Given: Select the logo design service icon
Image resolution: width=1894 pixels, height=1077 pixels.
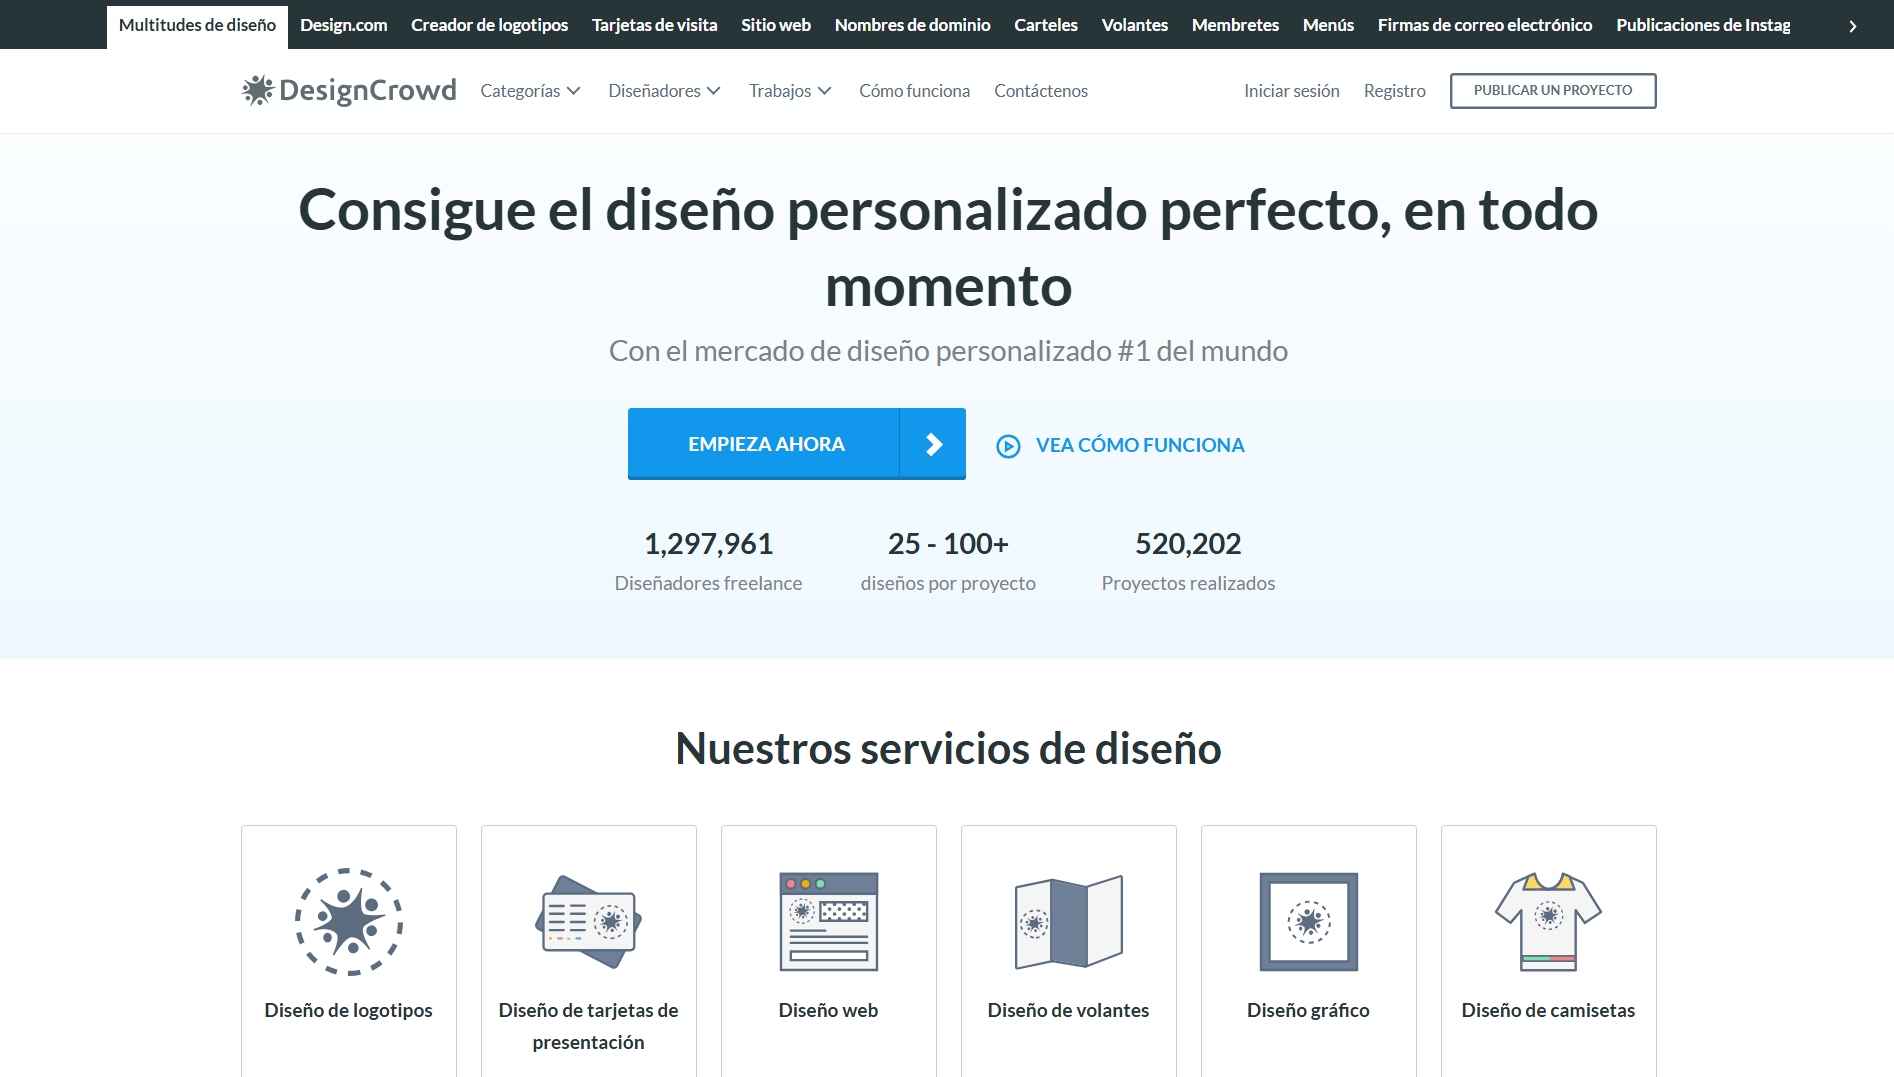Looking at the screenshot, I should tap(348, 921).
